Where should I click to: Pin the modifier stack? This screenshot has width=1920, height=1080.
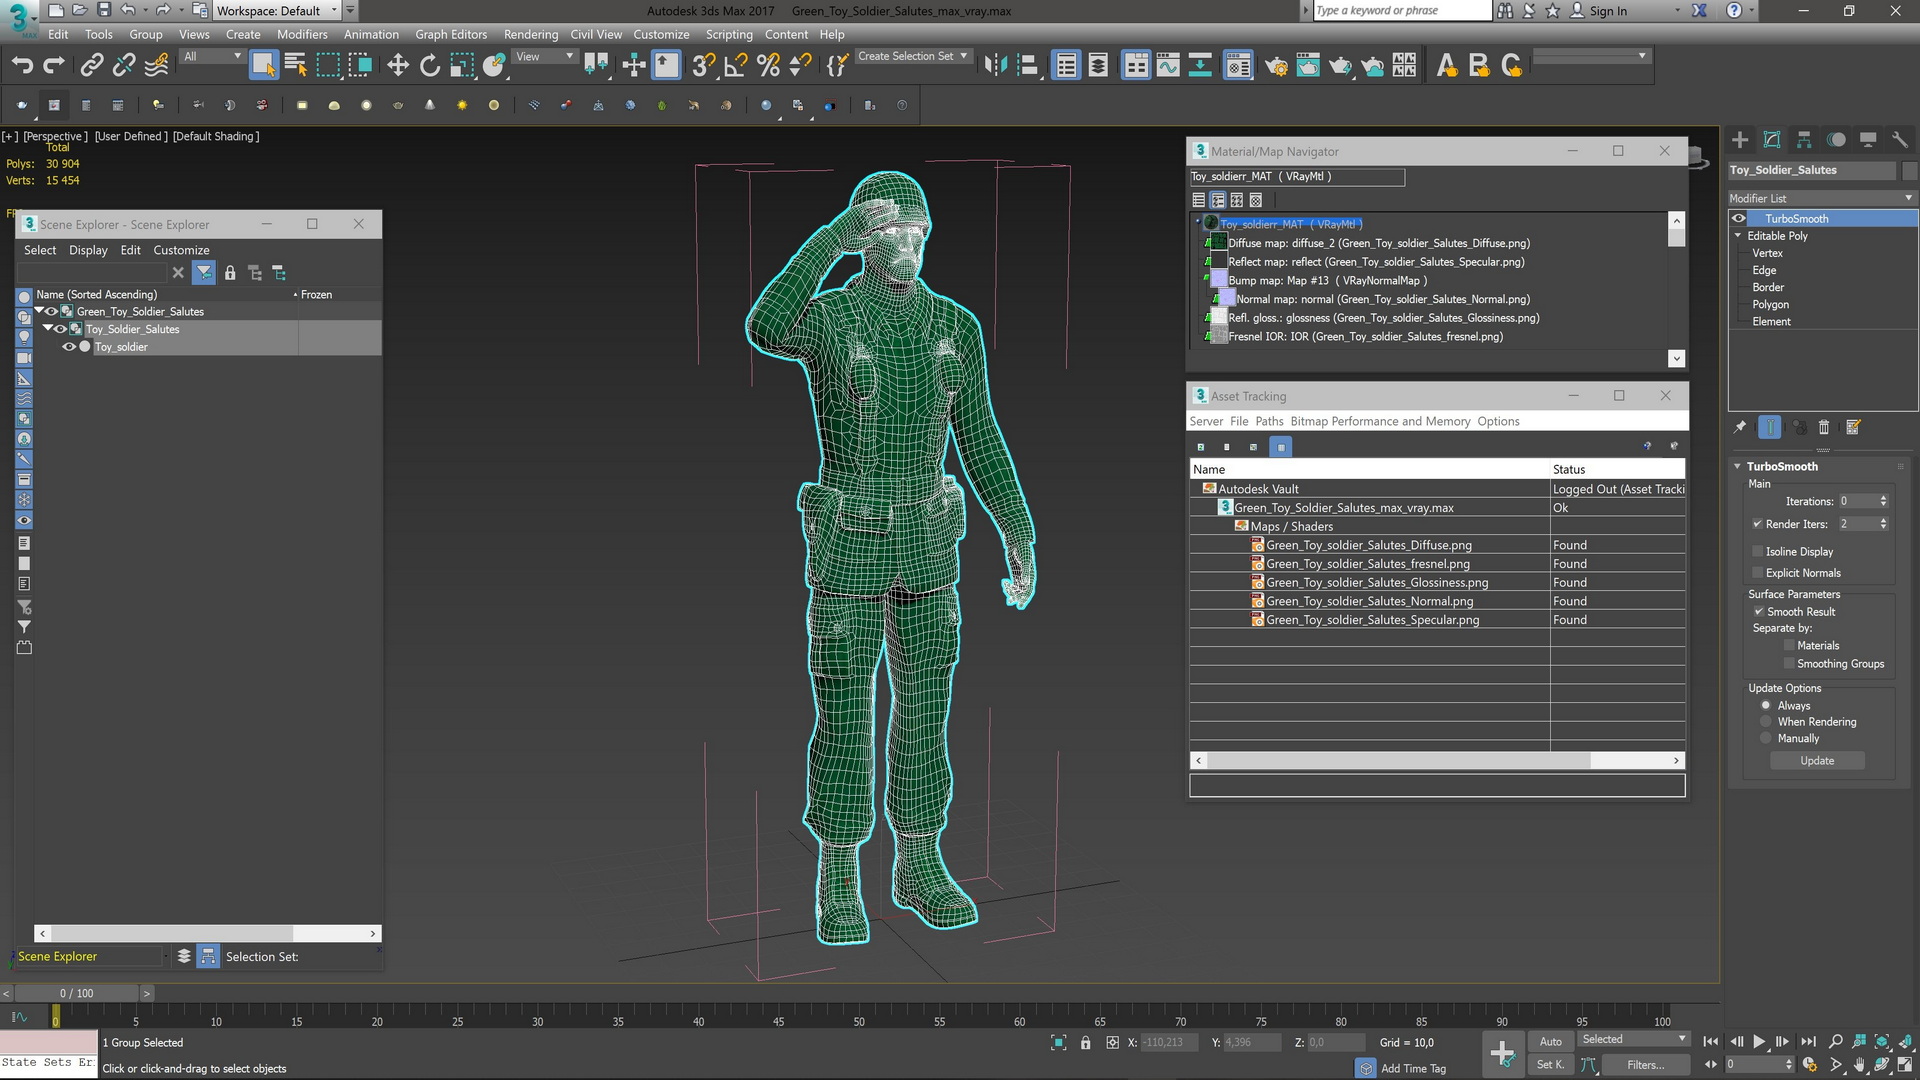click(x=1740, y=427)
